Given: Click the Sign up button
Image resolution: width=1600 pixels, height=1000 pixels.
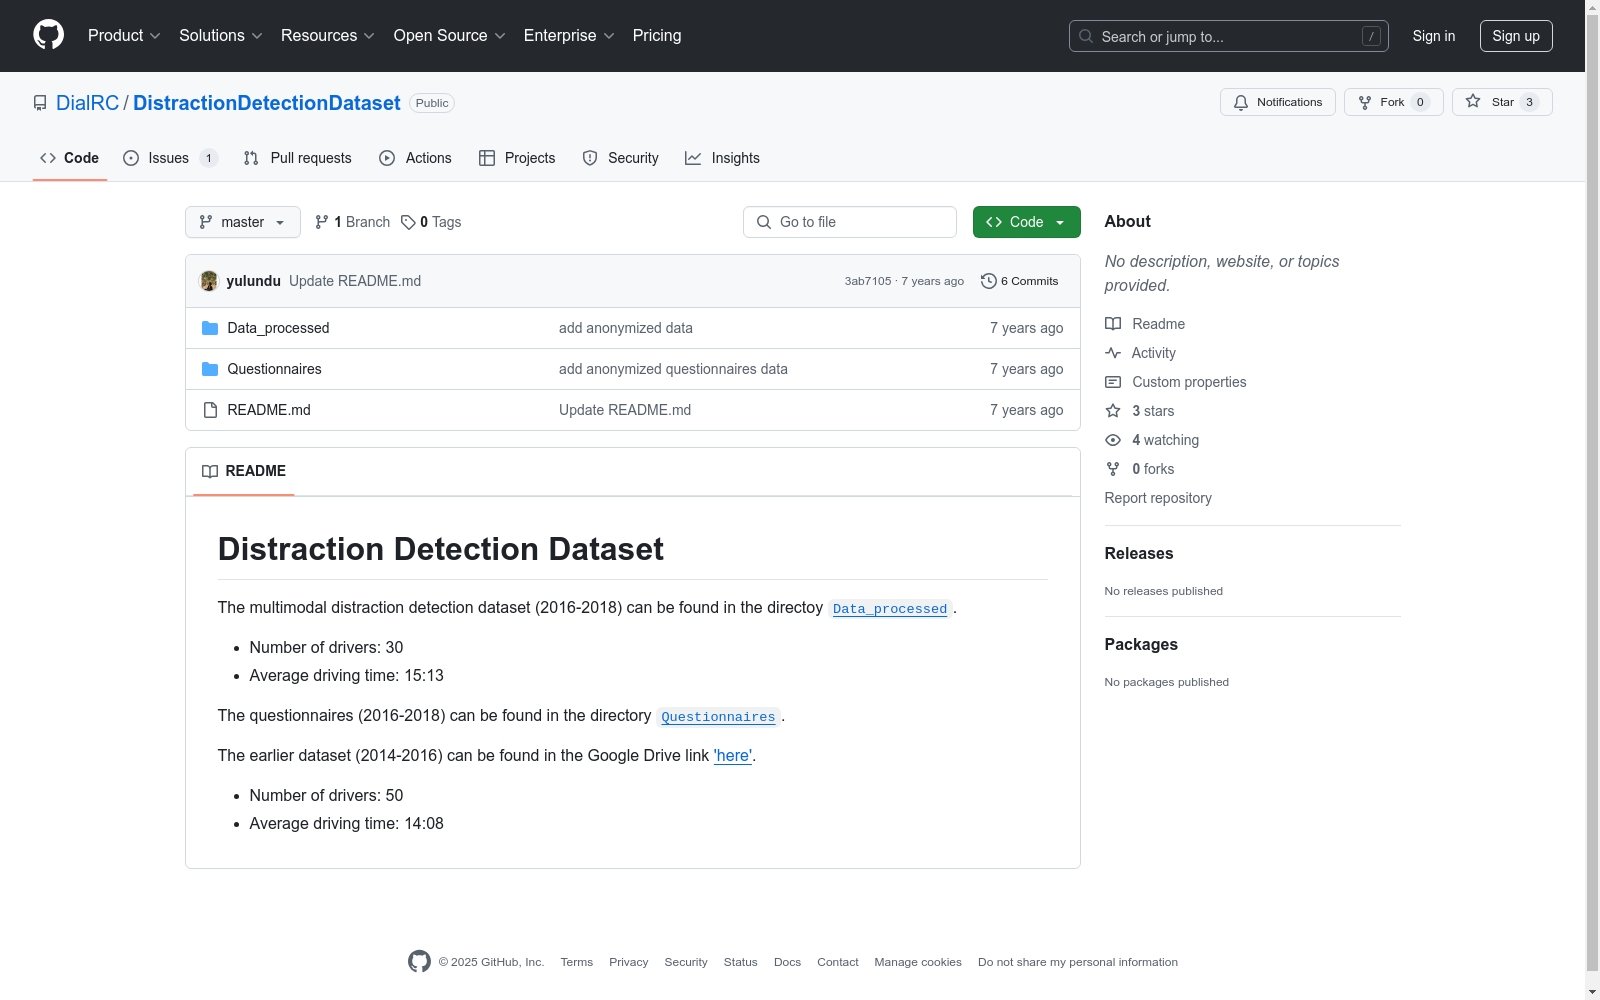Looking at the screenshot, I should point(1516,36).
